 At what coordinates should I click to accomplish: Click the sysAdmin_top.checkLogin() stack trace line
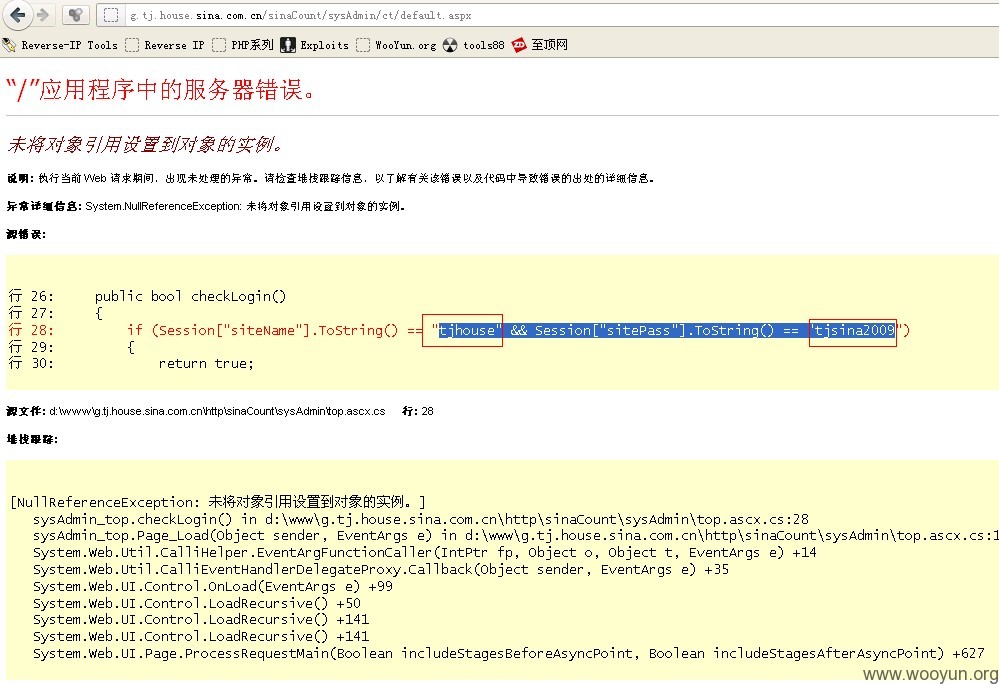click(421, 519)
